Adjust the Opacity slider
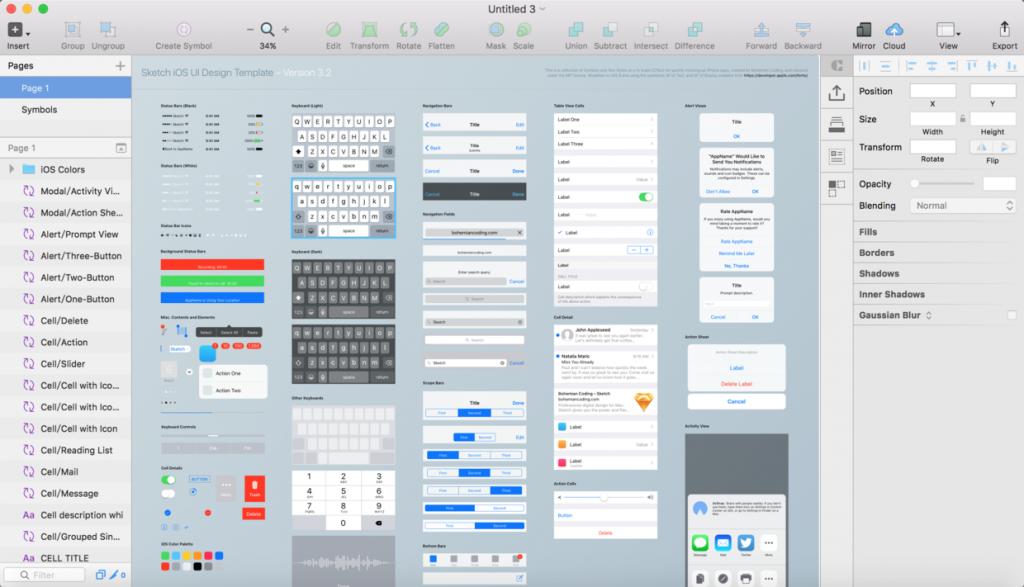This screenshot has width=1024, height=587. [942, 184]
